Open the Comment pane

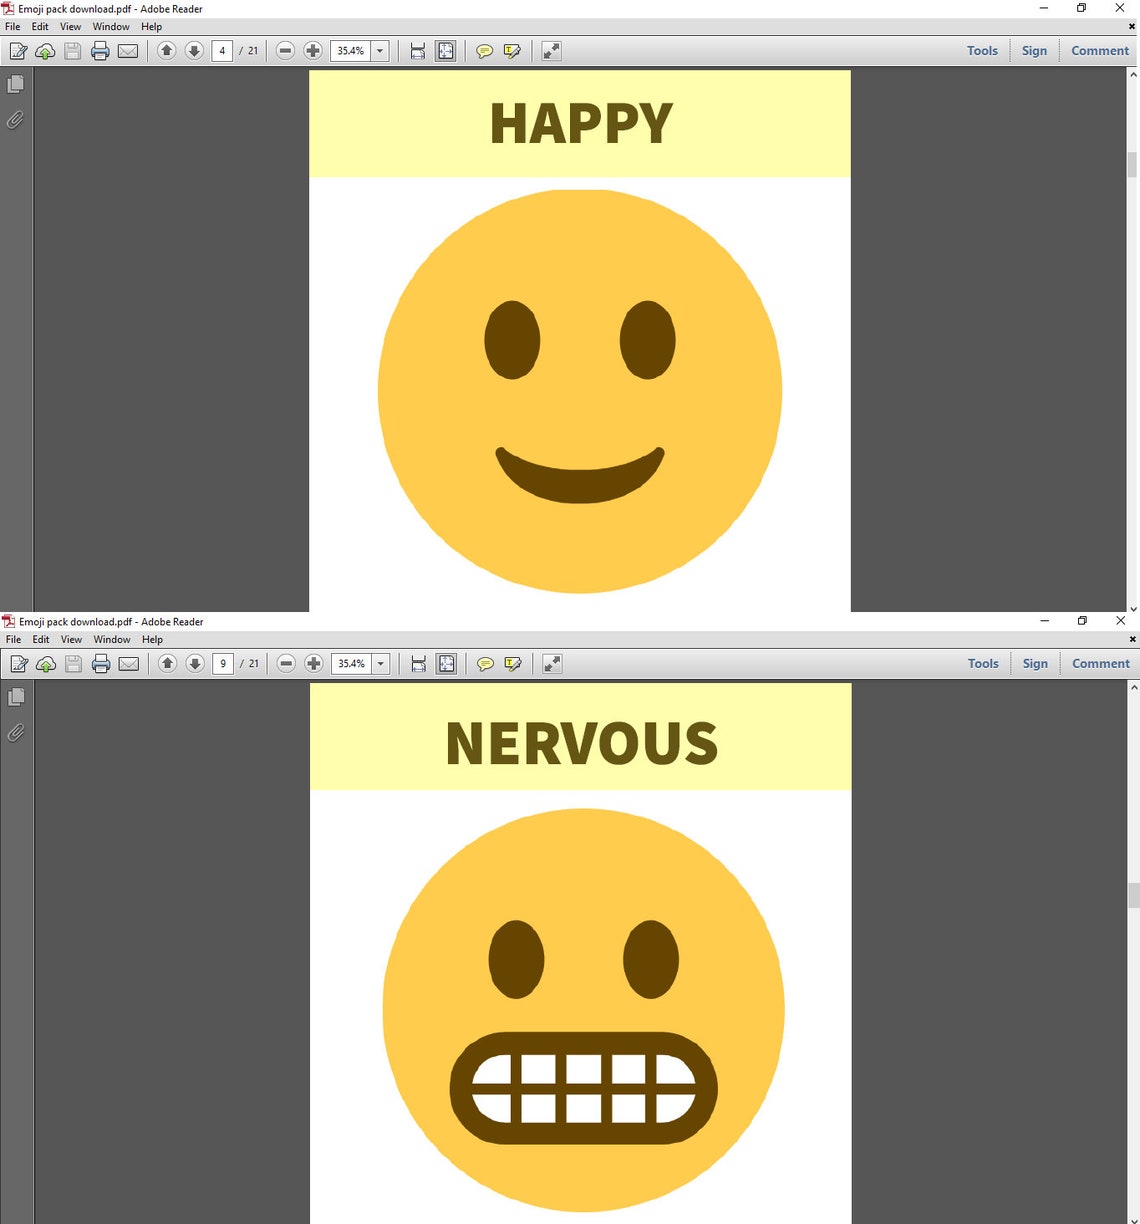[1100, 50]
